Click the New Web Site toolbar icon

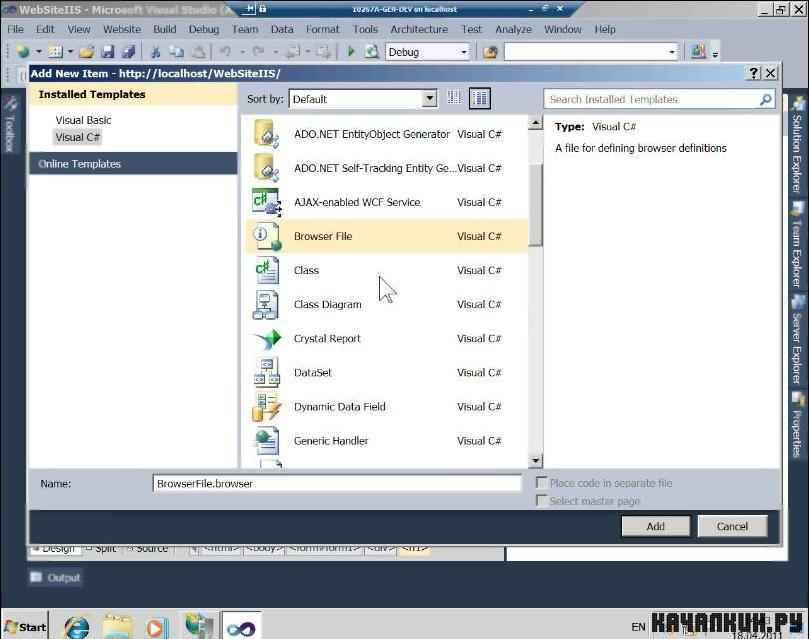click(23, 52)
